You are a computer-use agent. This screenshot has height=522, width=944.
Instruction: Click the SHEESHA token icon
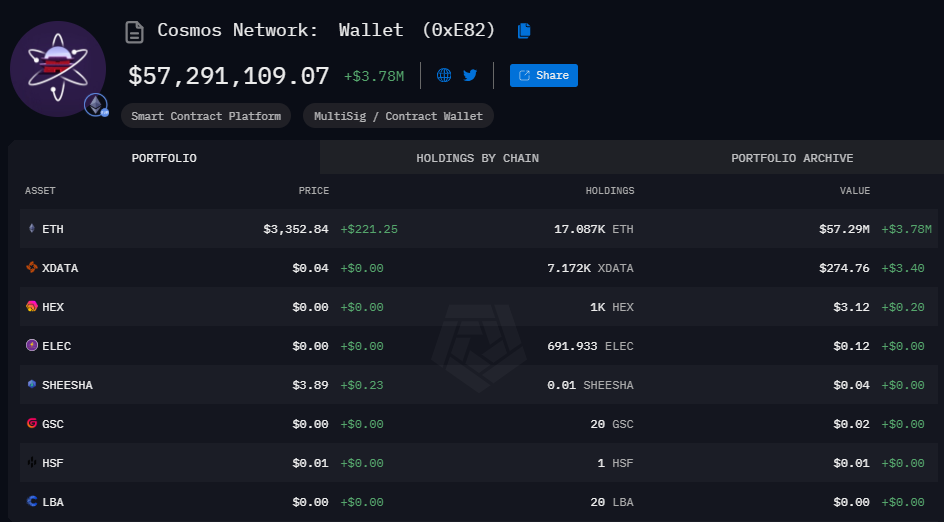click(x=31, y=385)
